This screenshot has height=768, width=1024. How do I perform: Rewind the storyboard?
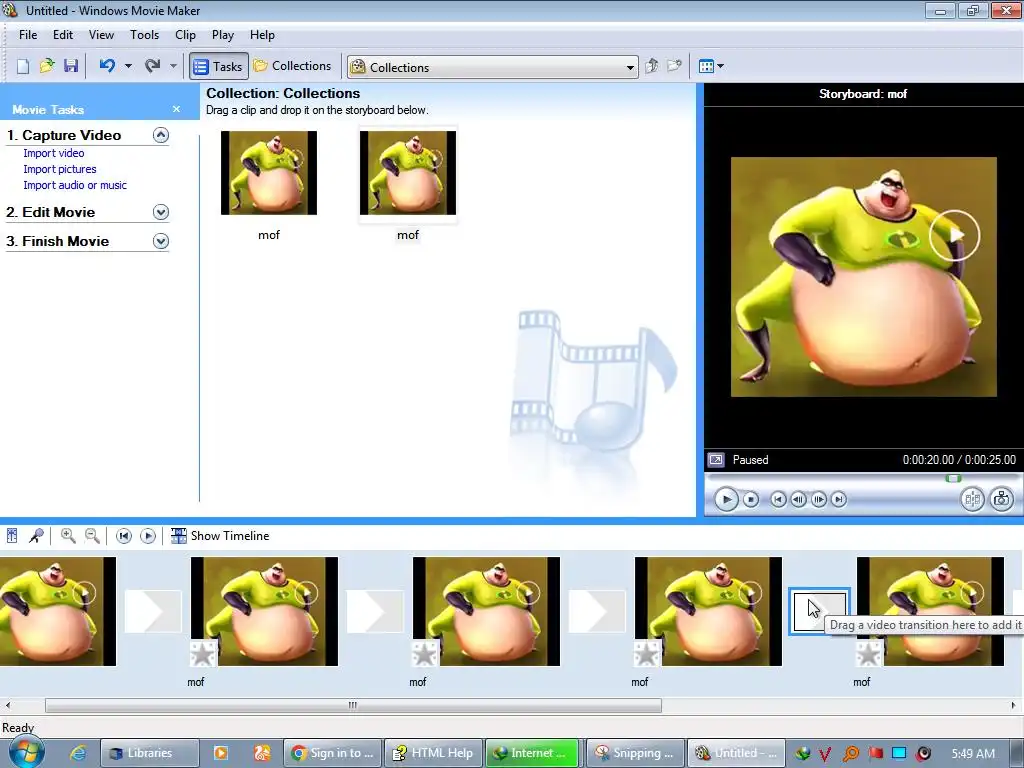(x=123, y=536)
